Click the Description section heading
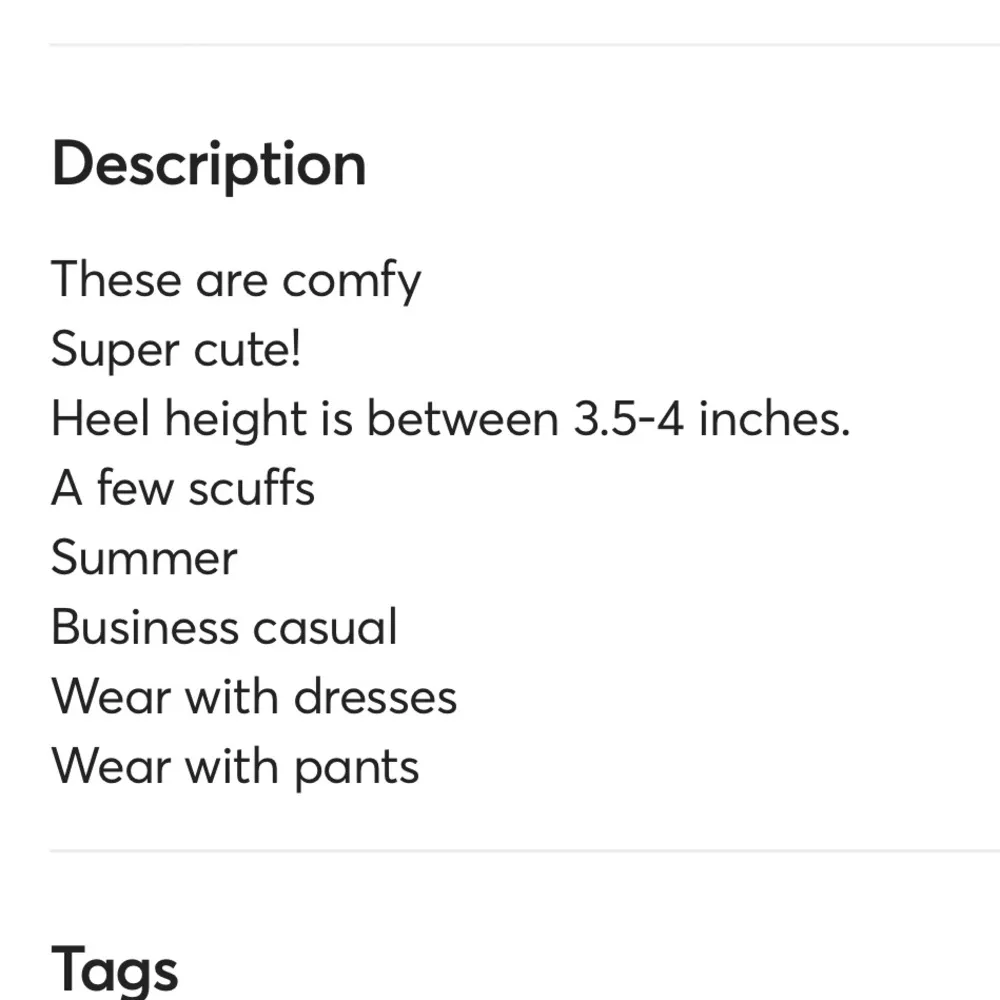Image resolution: width=1000 pixels, height=1000 pixels. (208, 166)
